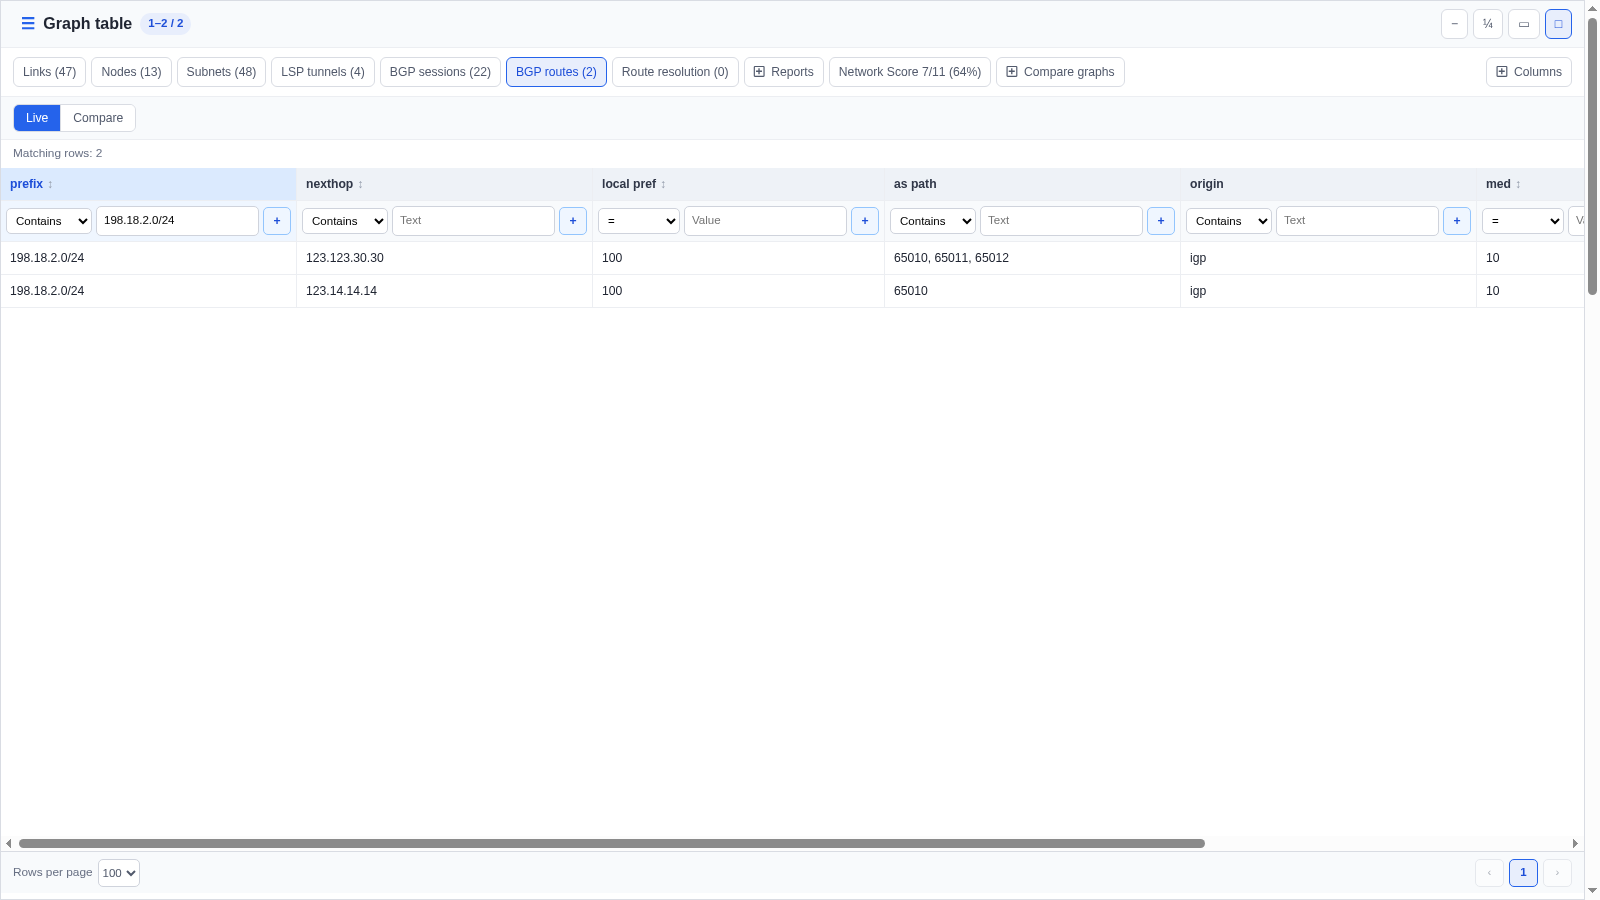Click the 1–2 / 2 count badge
Screen dimensions: 1600x900
tap(165, 23)
